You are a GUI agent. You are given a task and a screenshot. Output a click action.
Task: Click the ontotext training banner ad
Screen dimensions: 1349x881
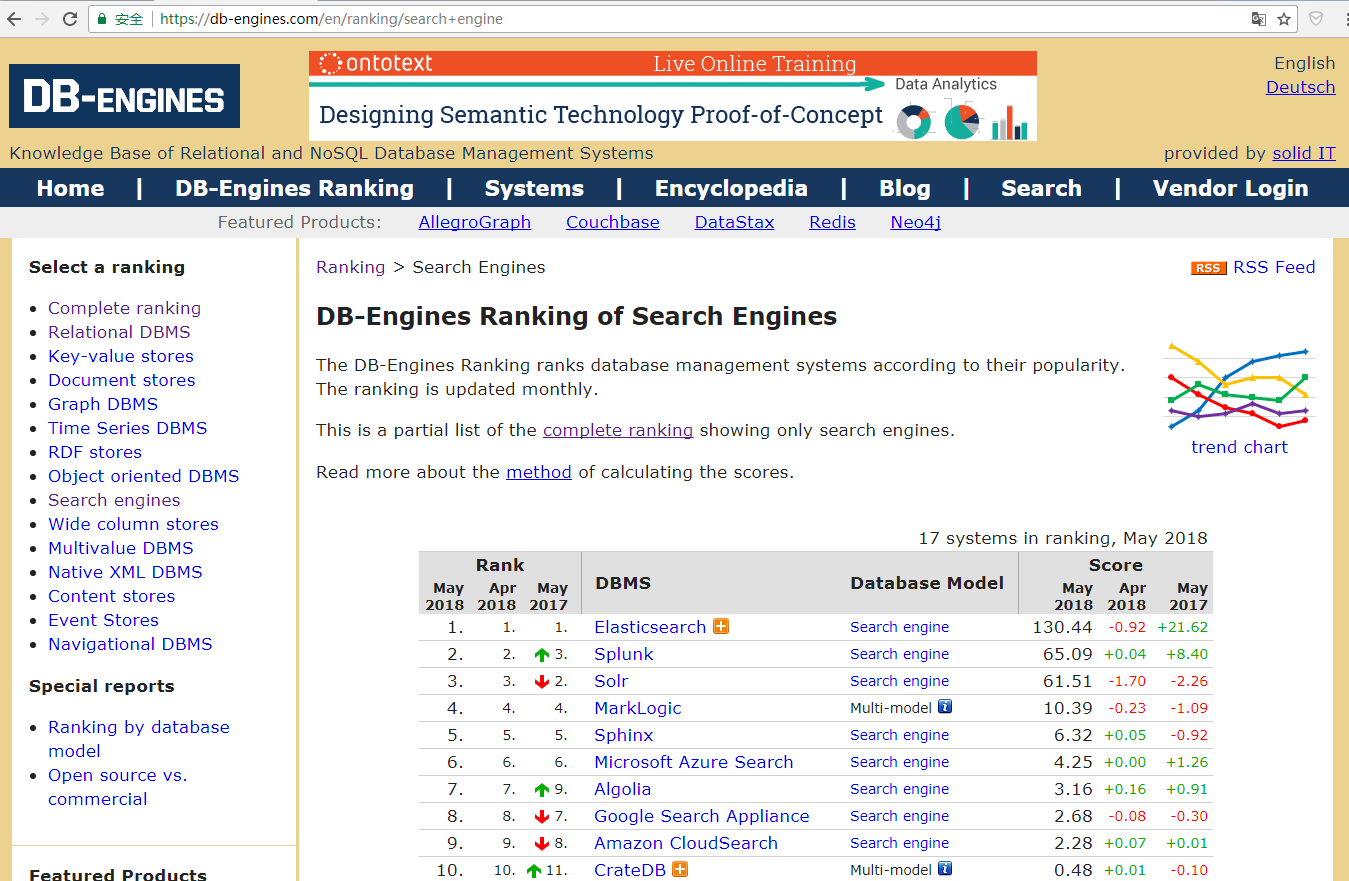673,96
